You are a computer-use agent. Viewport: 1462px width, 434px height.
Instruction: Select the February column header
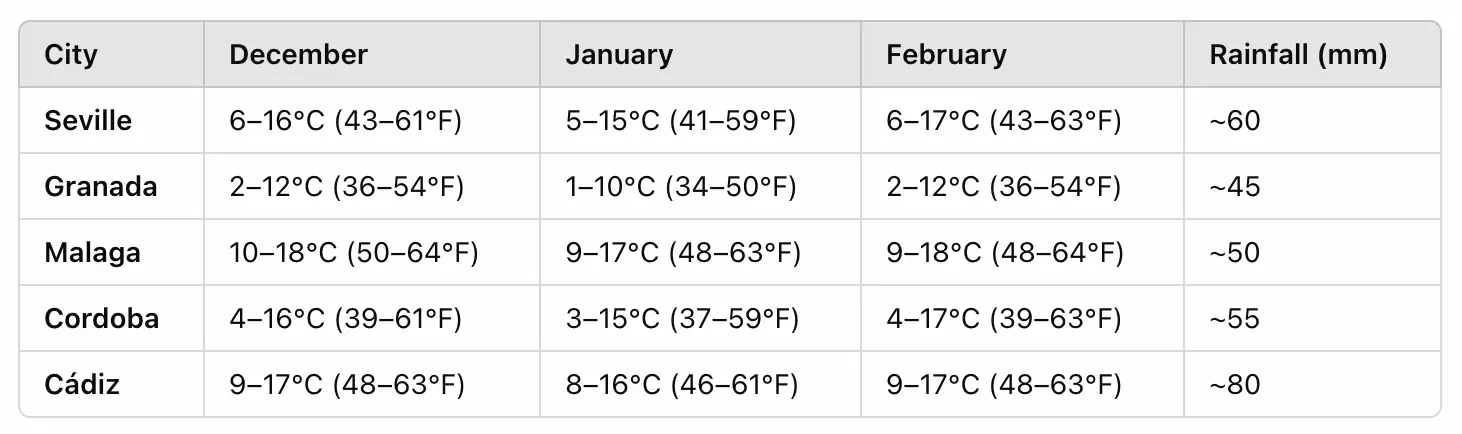(x=946, y=54)
